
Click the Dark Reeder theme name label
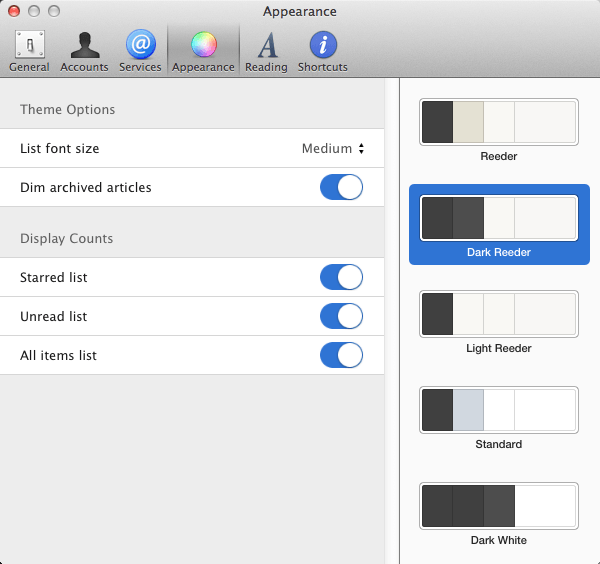coord(499,252)
